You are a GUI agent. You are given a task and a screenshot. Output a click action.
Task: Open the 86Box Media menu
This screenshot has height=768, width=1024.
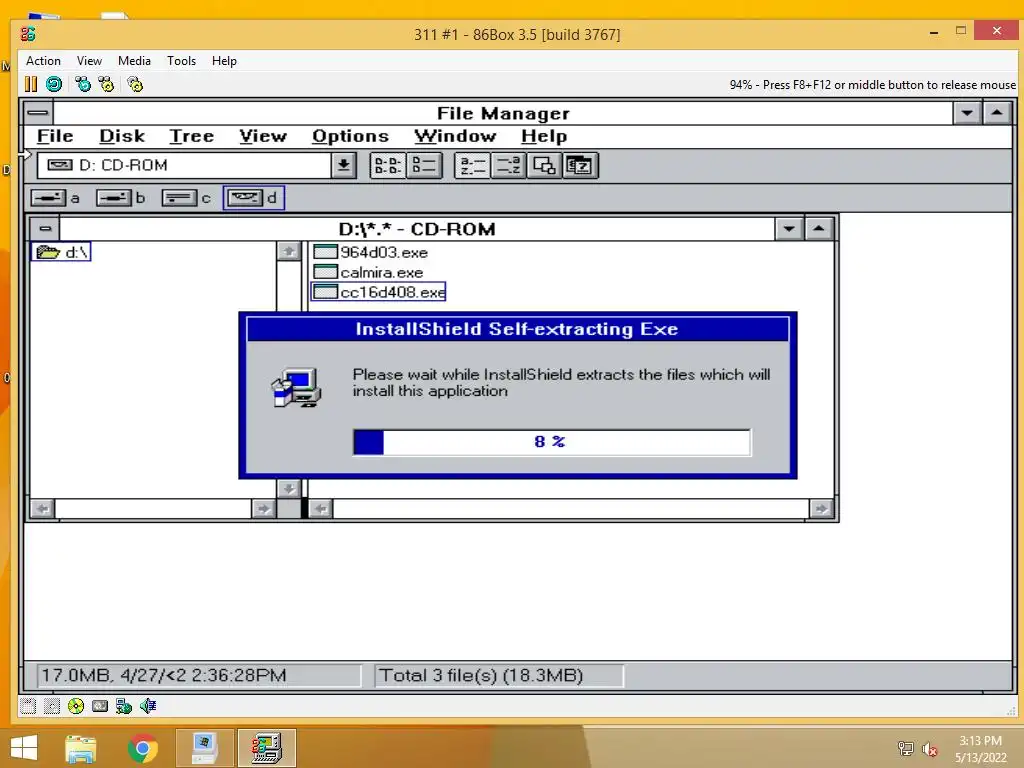click(134, 61)
